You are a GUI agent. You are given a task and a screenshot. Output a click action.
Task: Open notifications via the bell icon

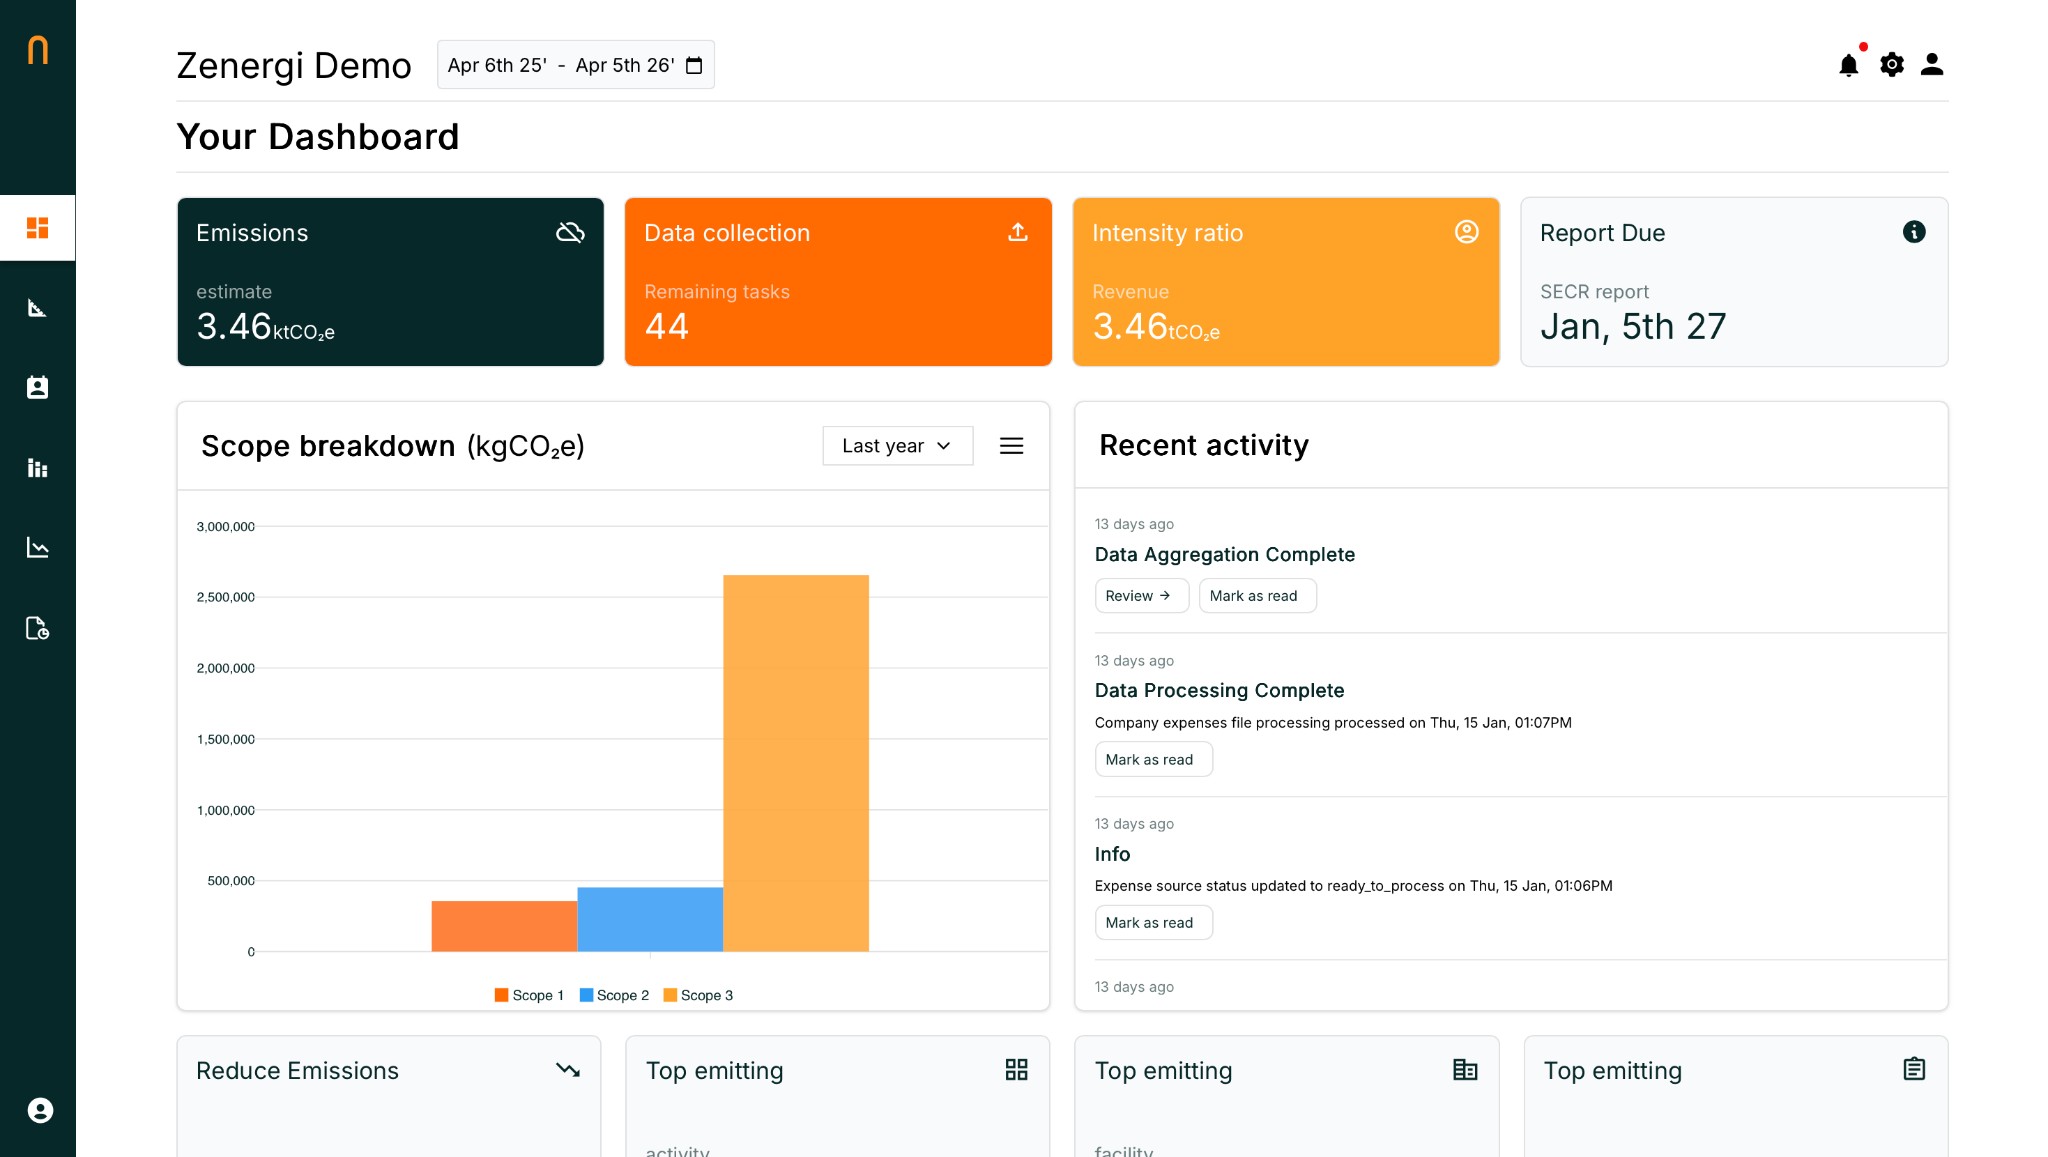(x=1850, y=64)
